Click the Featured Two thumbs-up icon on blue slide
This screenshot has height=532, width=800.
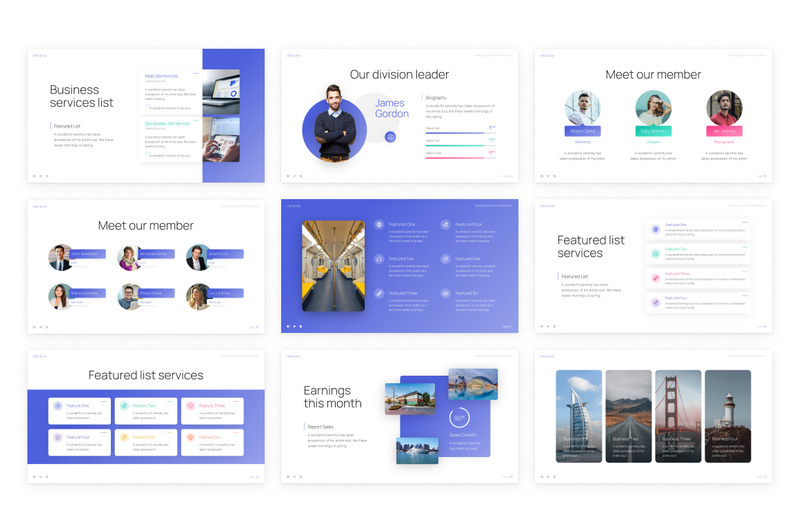pyautogui.click(x=379, y=259)
